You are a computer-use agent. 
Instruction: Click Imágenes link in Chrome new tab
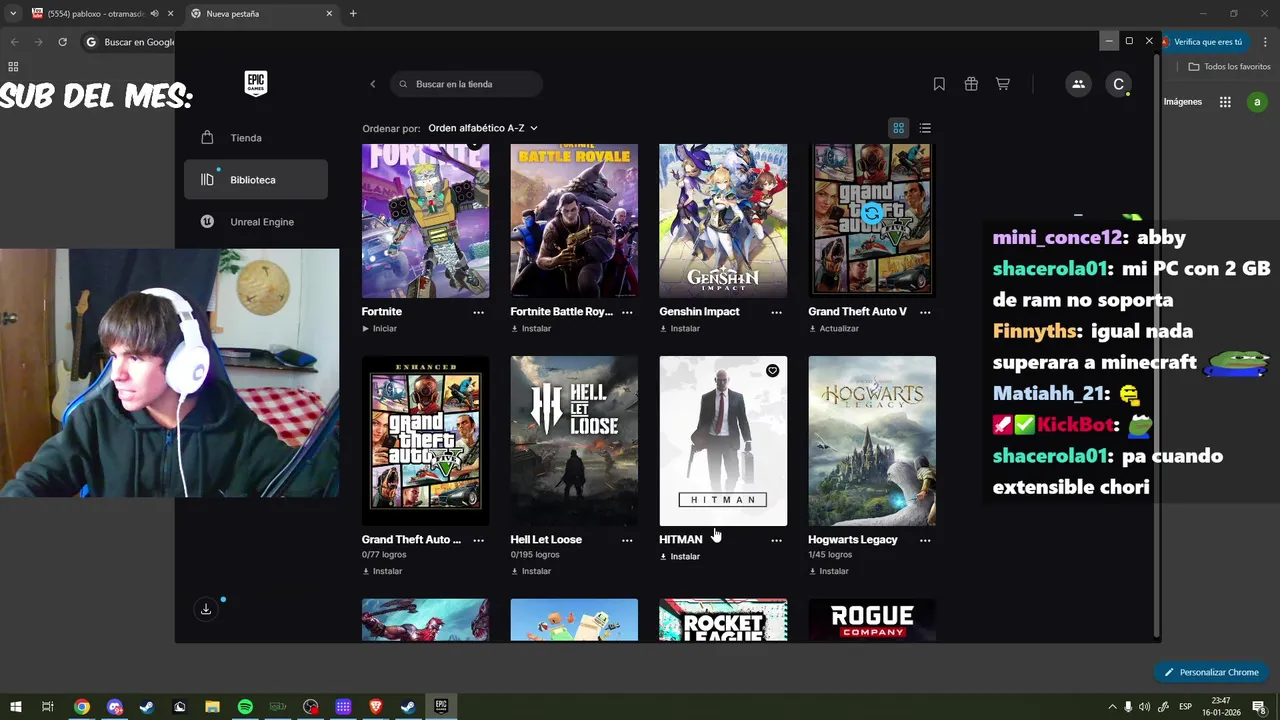tap(1183, 102)
